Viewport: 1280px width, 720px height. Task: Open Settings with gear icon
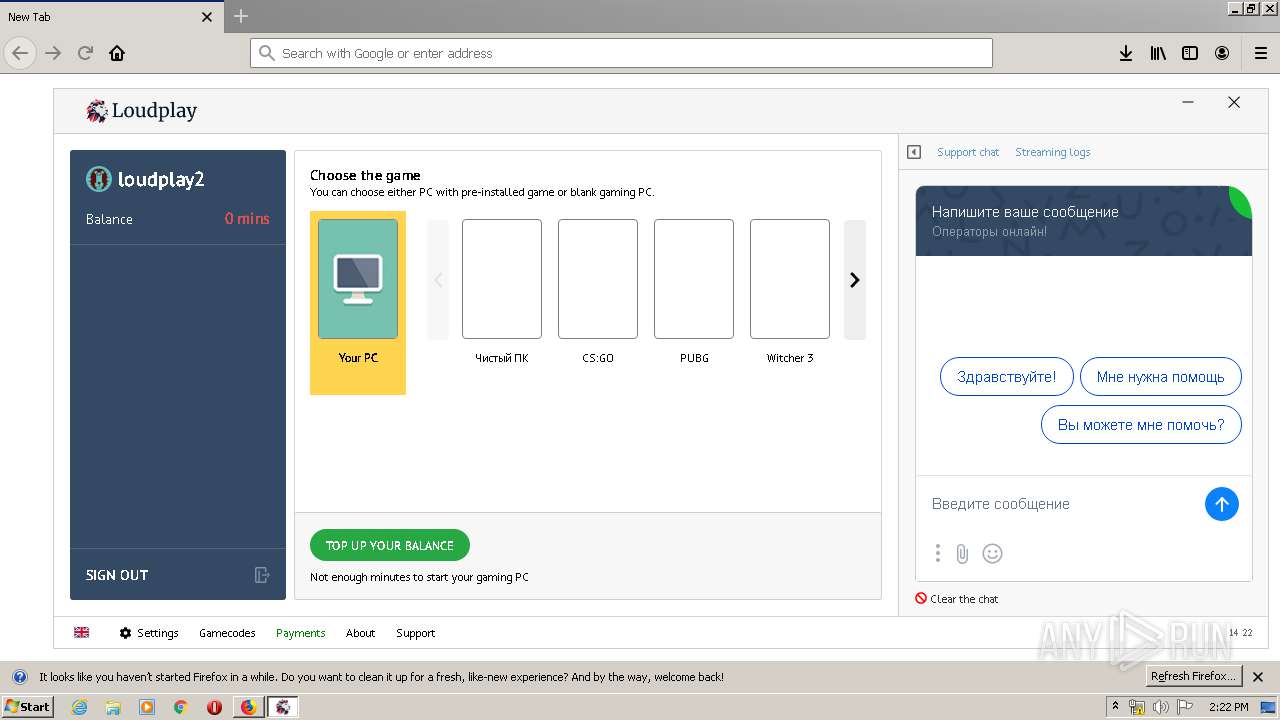point(149,633)
